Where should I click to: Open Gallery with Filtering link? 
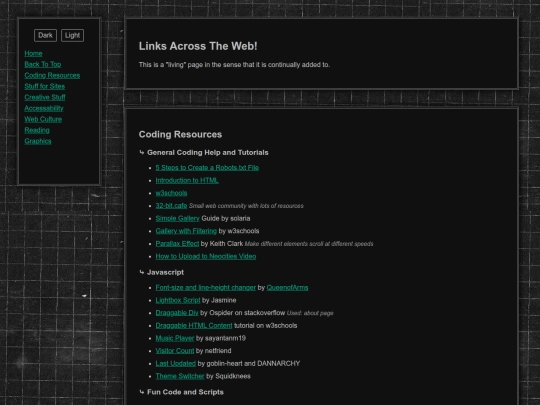pos(186,231)
